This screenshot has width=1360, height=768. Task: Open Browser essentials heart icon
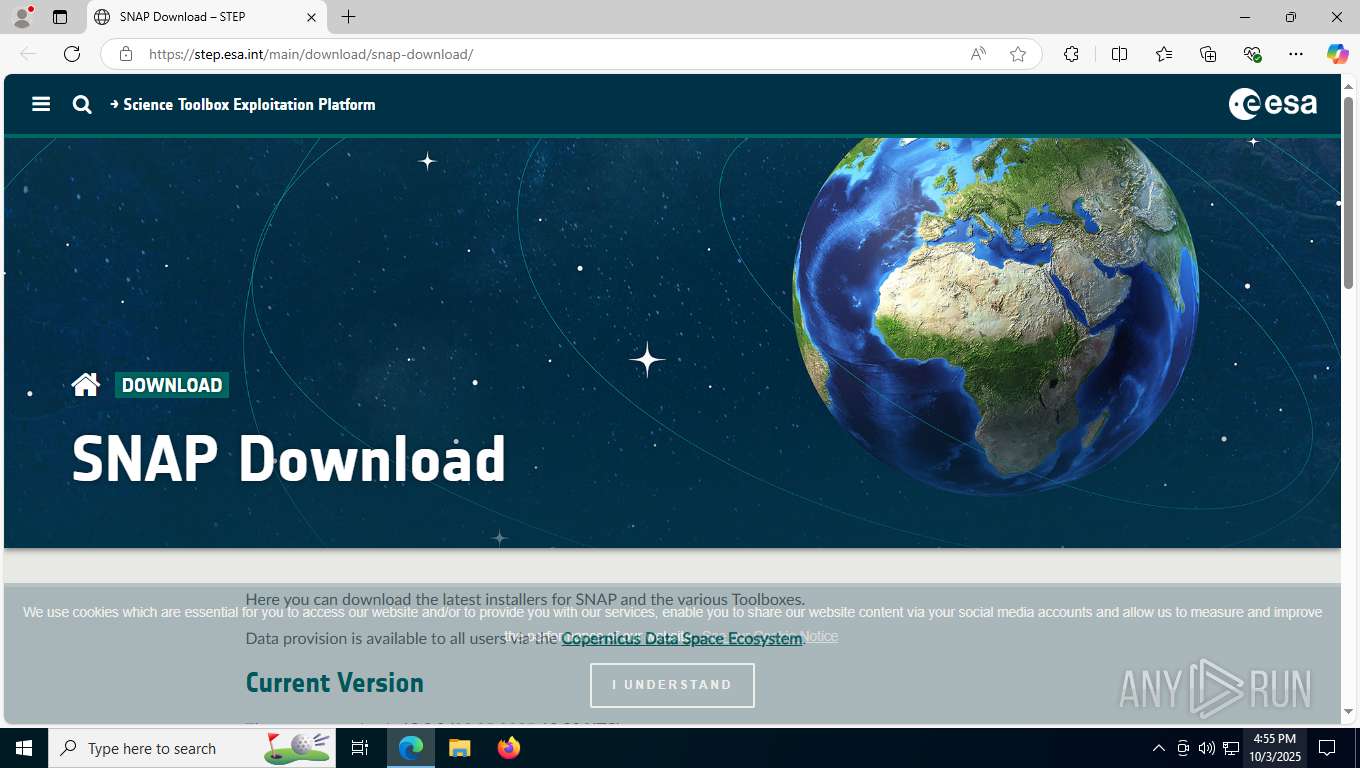(1252, 54)
